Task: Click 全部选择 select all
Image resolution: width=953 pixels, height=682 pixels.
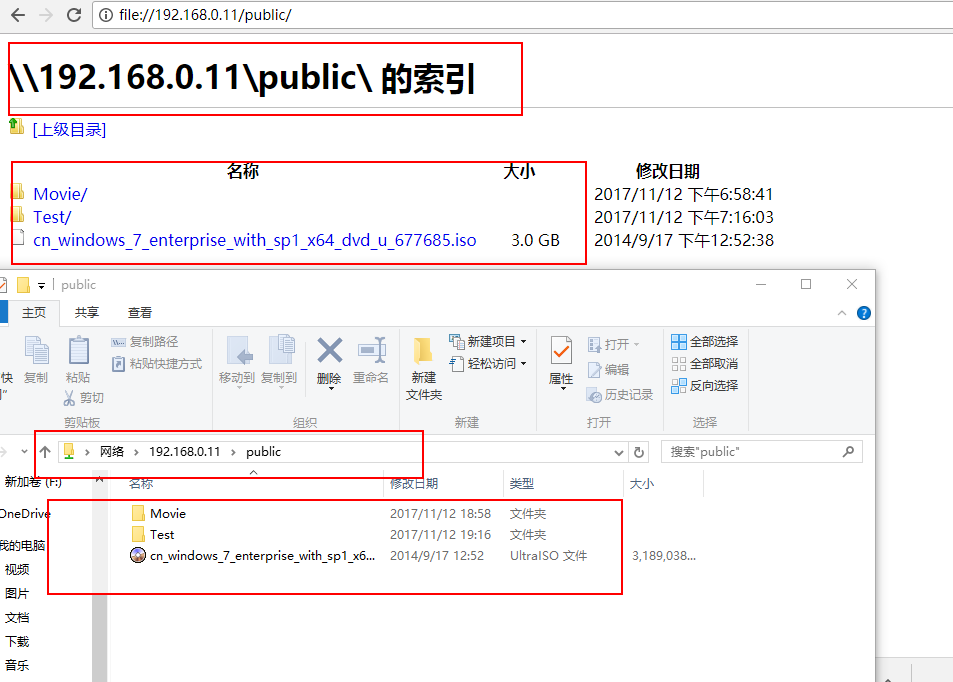Action: pyautogui.click(x=705, y=342)
